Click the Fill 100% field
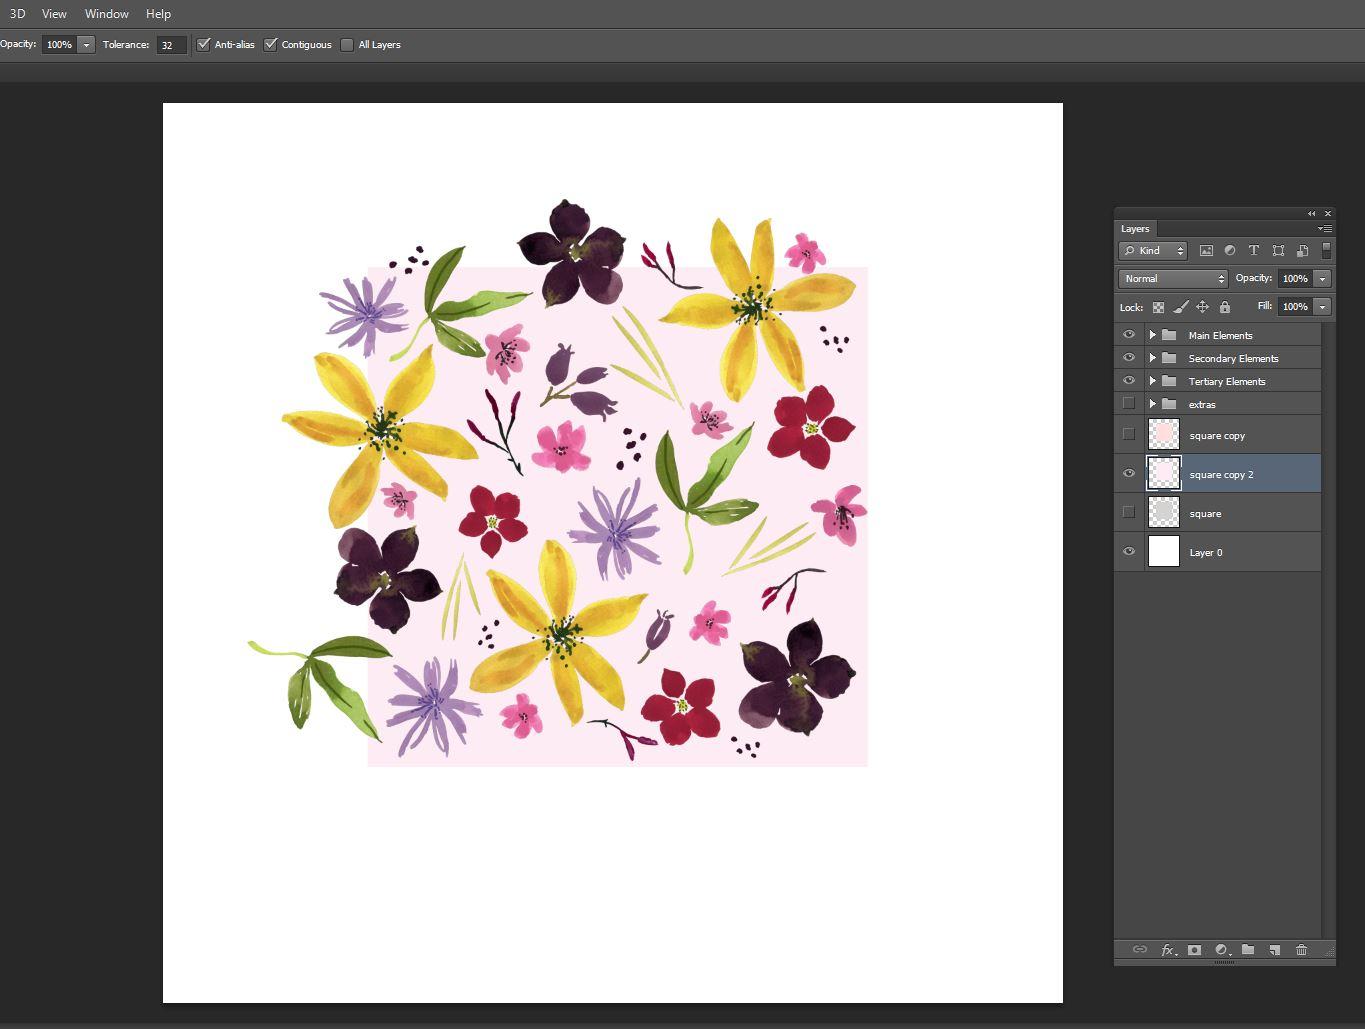1365x1029 pixels. point(1296,307)
